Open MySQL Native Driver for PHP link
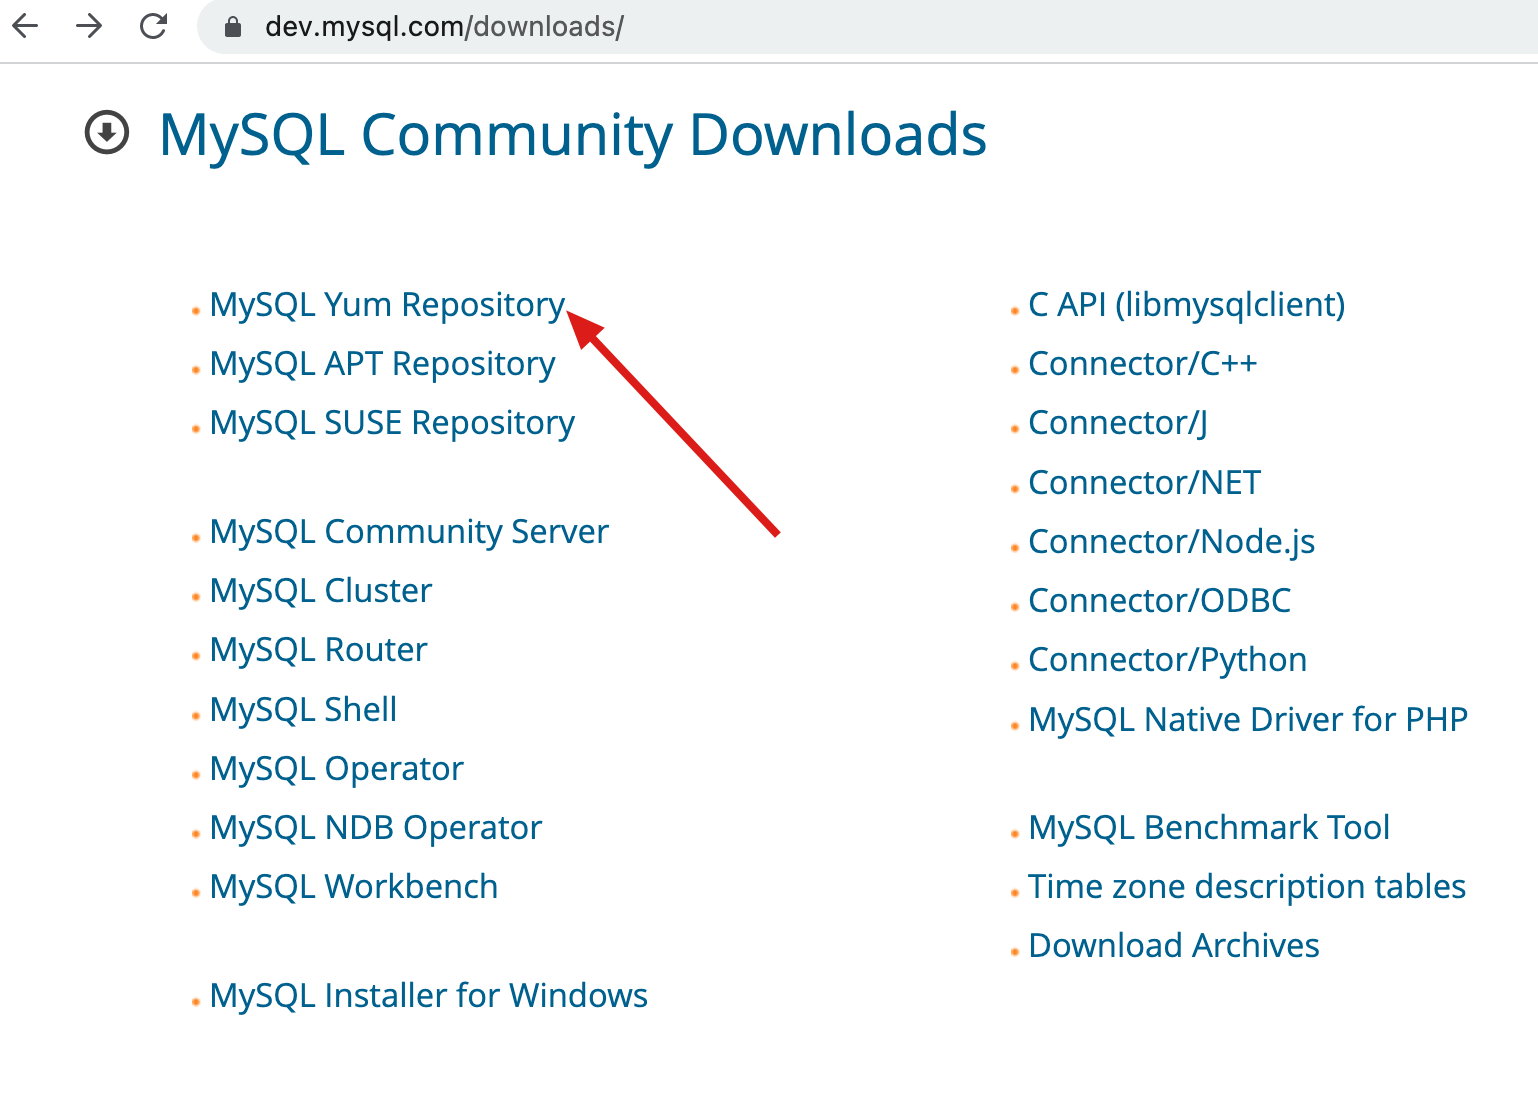1538x1098 pixels. (1248, 720)
